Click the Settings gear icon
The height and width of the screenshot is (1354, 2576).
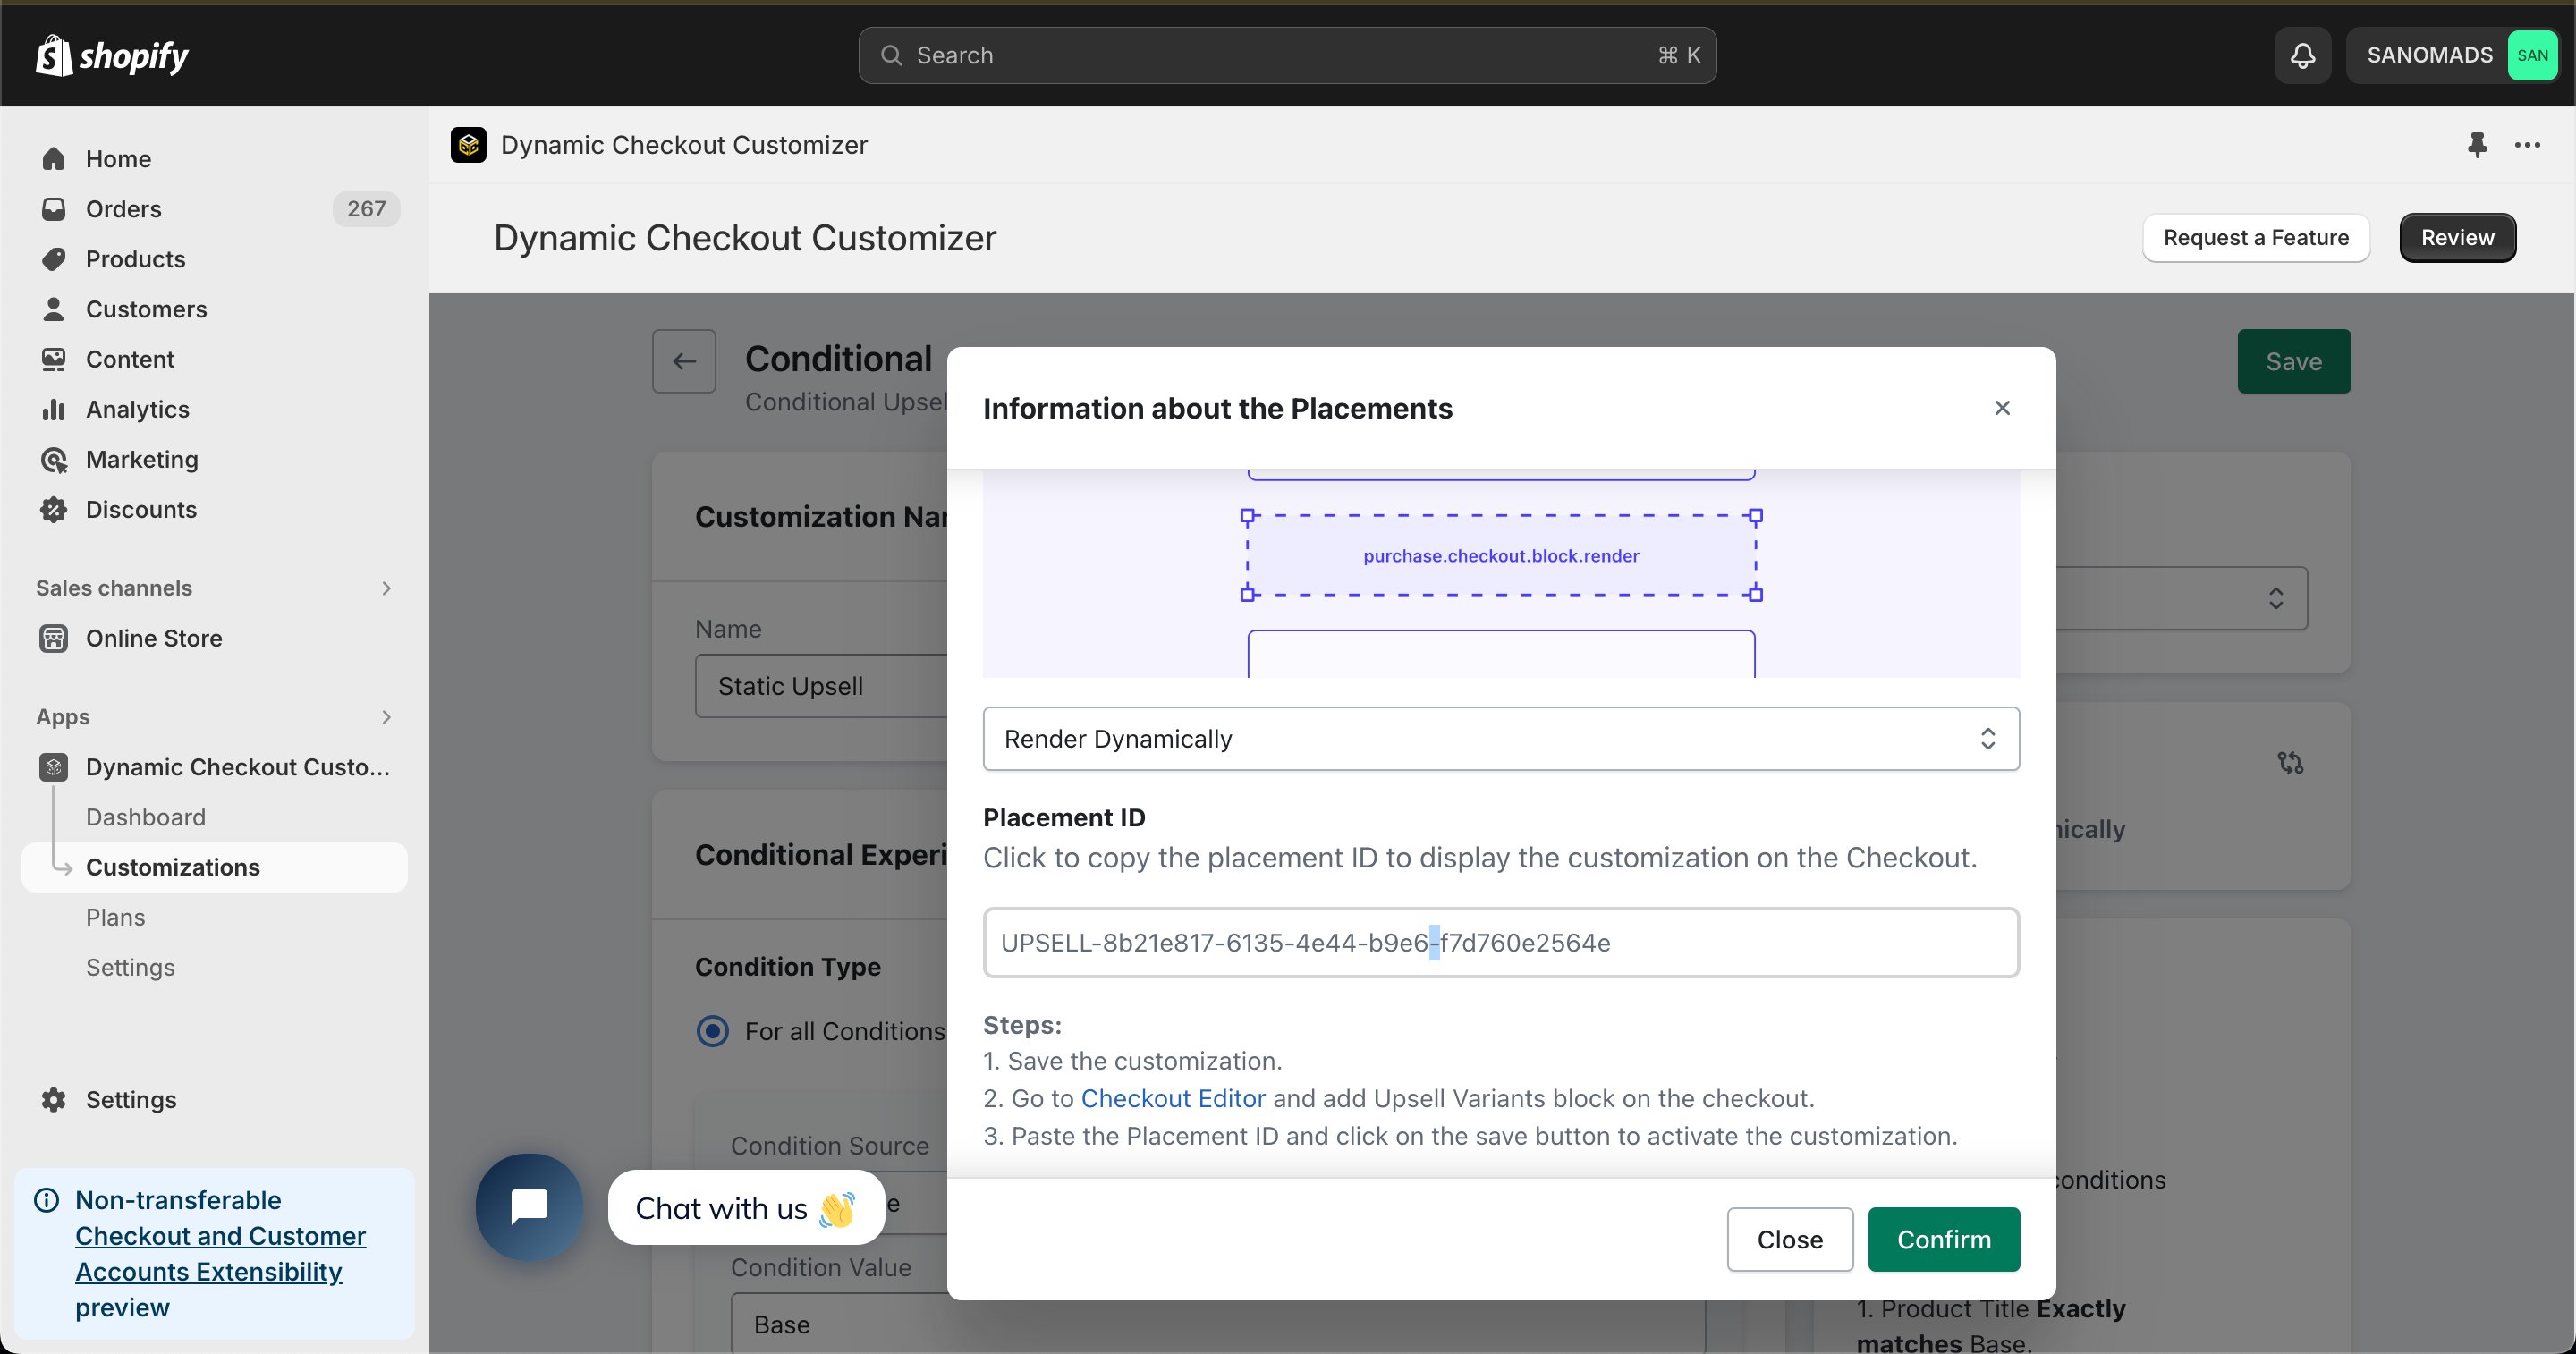coord(54,1099)
